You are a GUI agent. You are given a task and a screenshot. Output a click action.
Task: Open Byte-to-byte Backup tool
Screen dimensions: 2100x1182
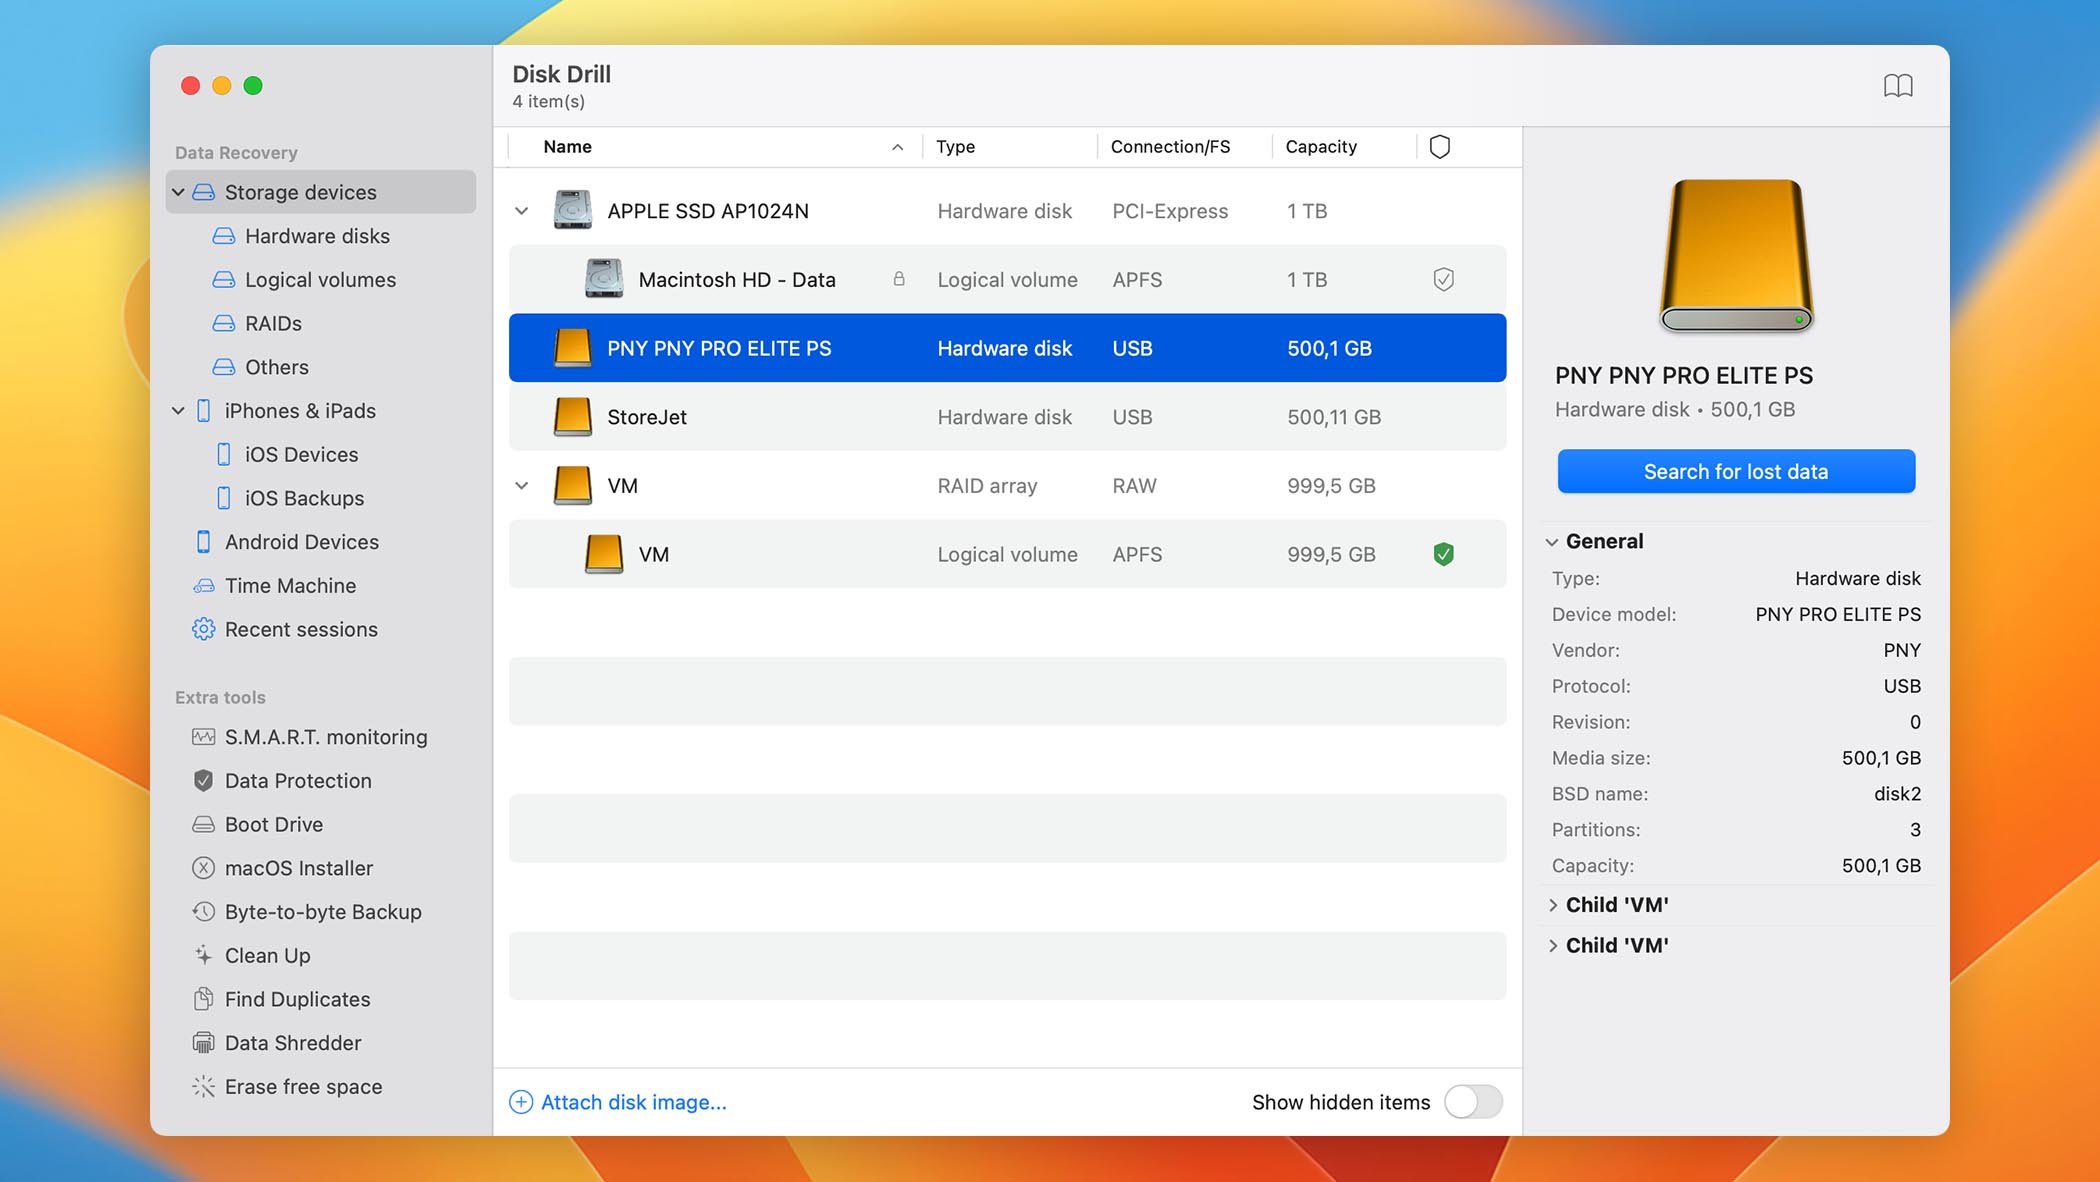(x=306, y=912)
